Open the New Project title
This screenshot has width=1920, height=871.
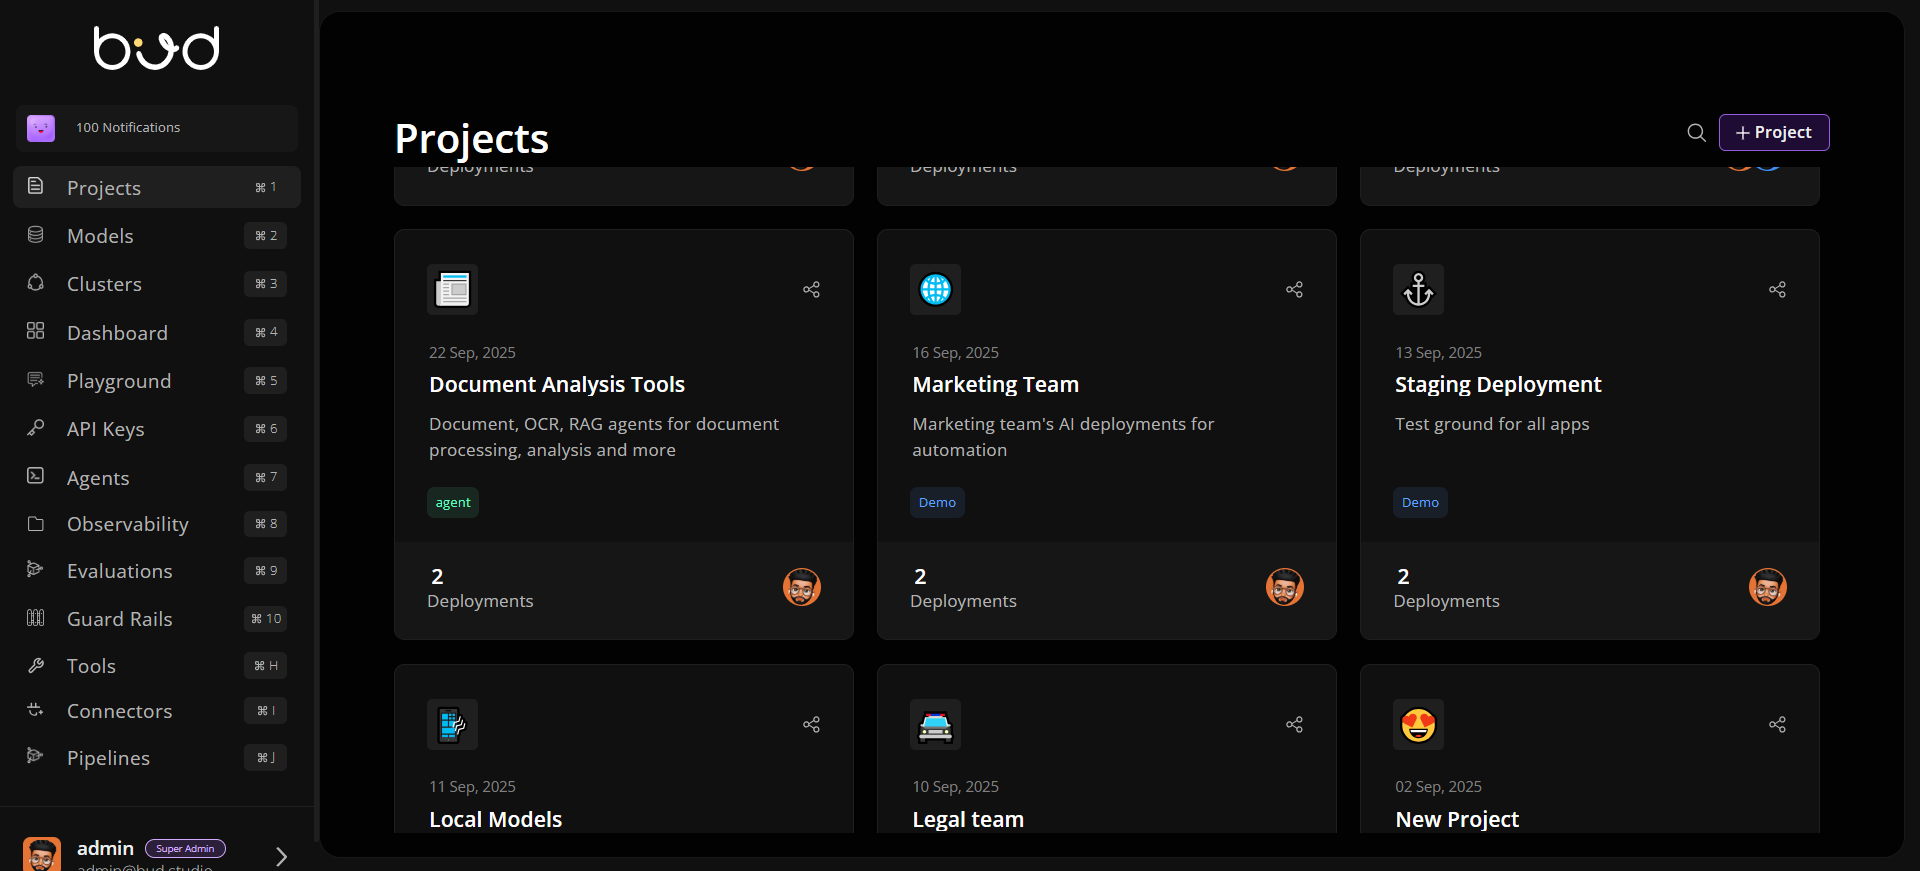click(1457, 819)
